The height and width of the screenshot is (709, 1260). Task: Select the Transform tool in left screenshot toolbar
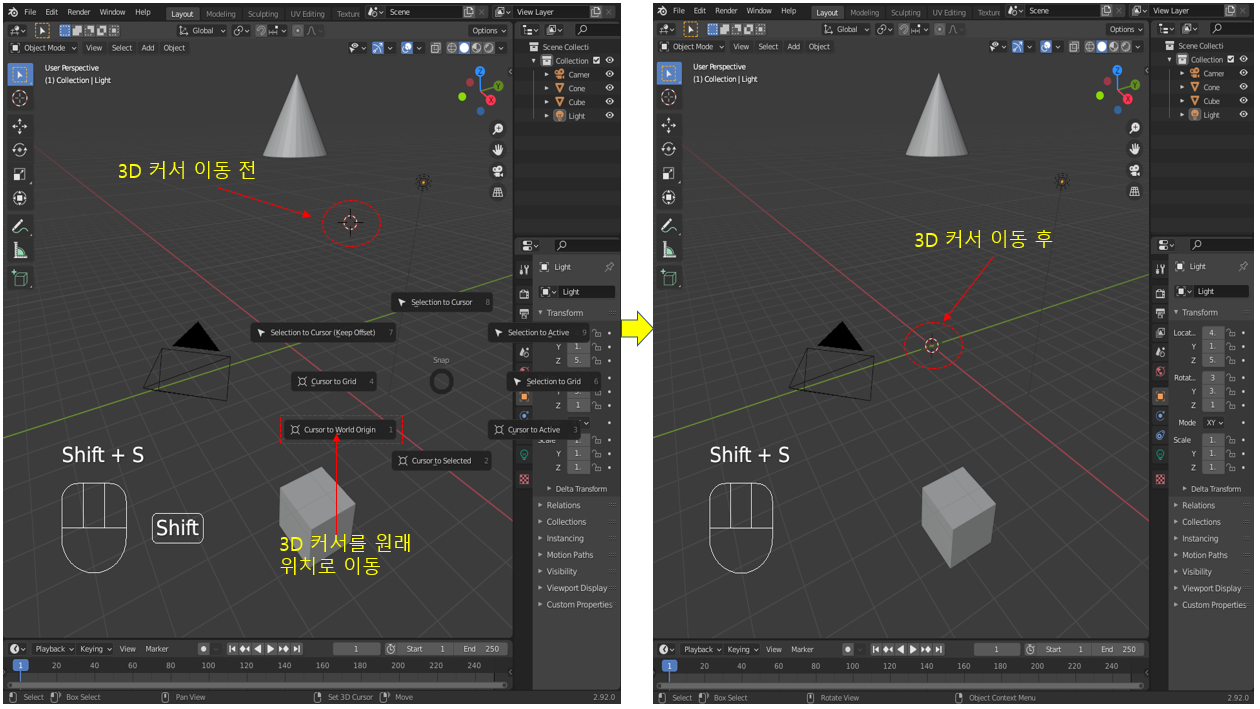coord(19,198)
